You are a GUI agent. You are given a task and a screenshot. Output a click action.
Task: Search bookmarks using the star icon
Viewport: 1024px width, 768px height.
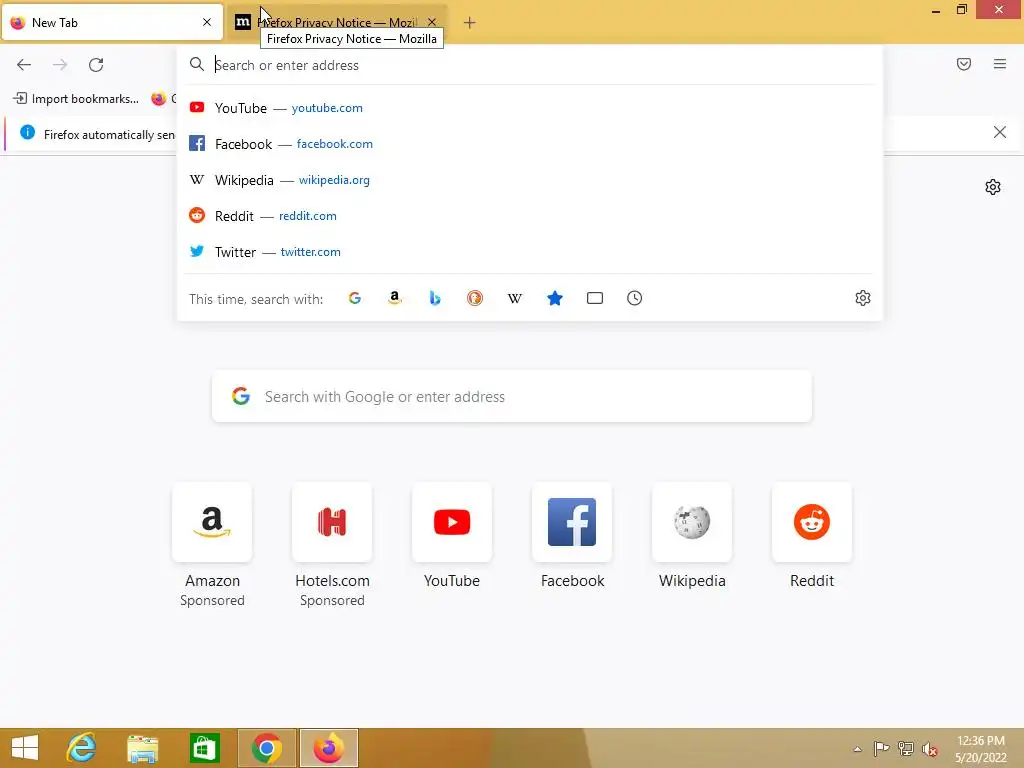tap(555, 298)
